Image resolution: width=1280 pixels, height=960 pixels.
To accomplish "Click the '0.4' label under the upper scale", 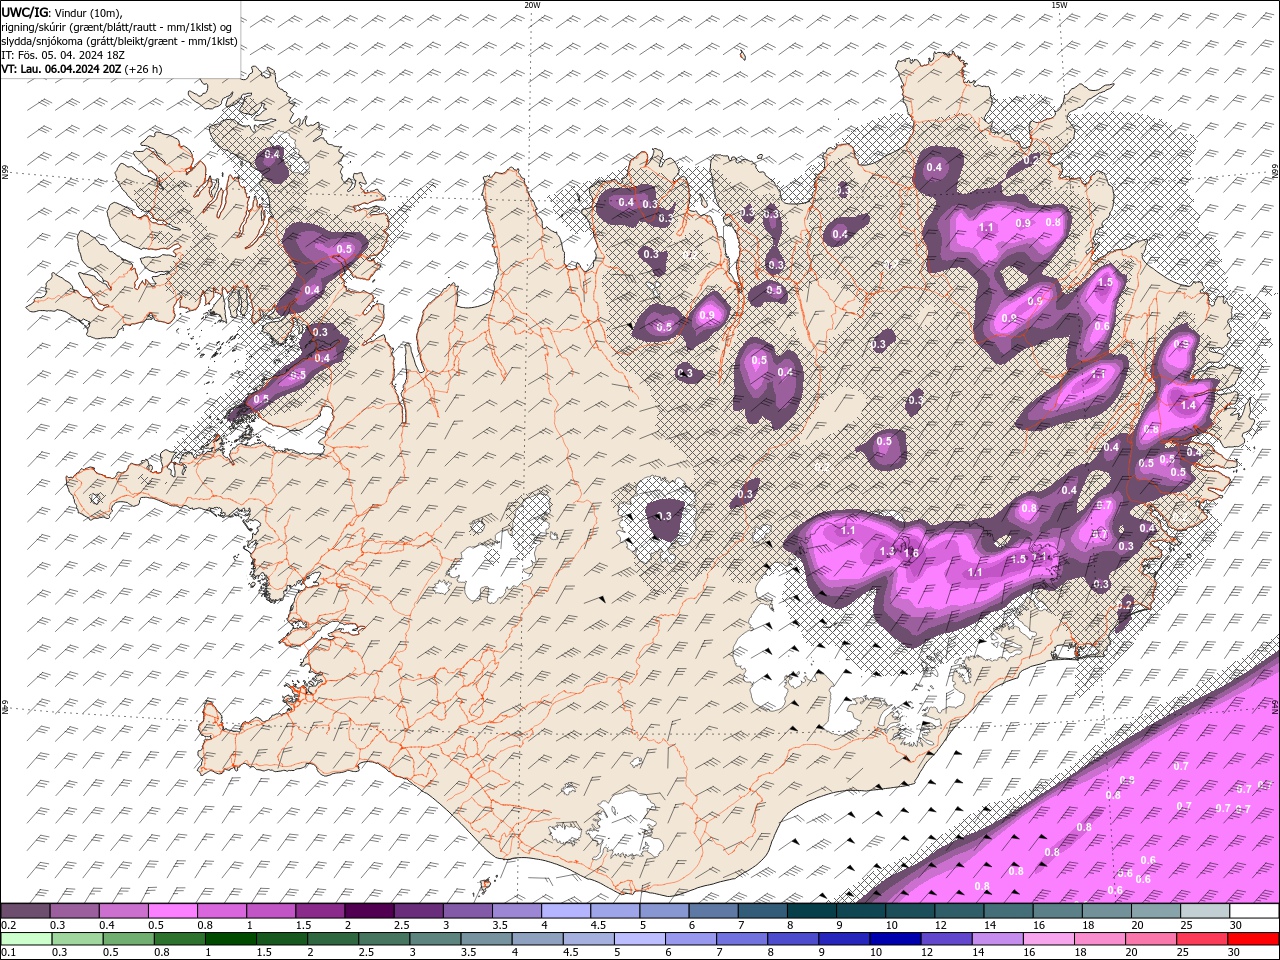I will point(107,925).
